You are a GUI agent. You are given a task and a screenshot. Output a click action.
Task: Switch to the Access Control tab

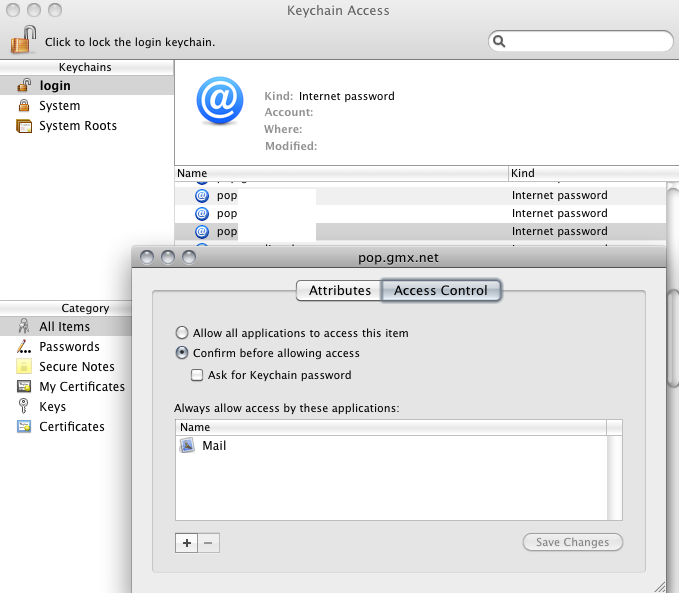pyautogui.click(x=441, y=290)
